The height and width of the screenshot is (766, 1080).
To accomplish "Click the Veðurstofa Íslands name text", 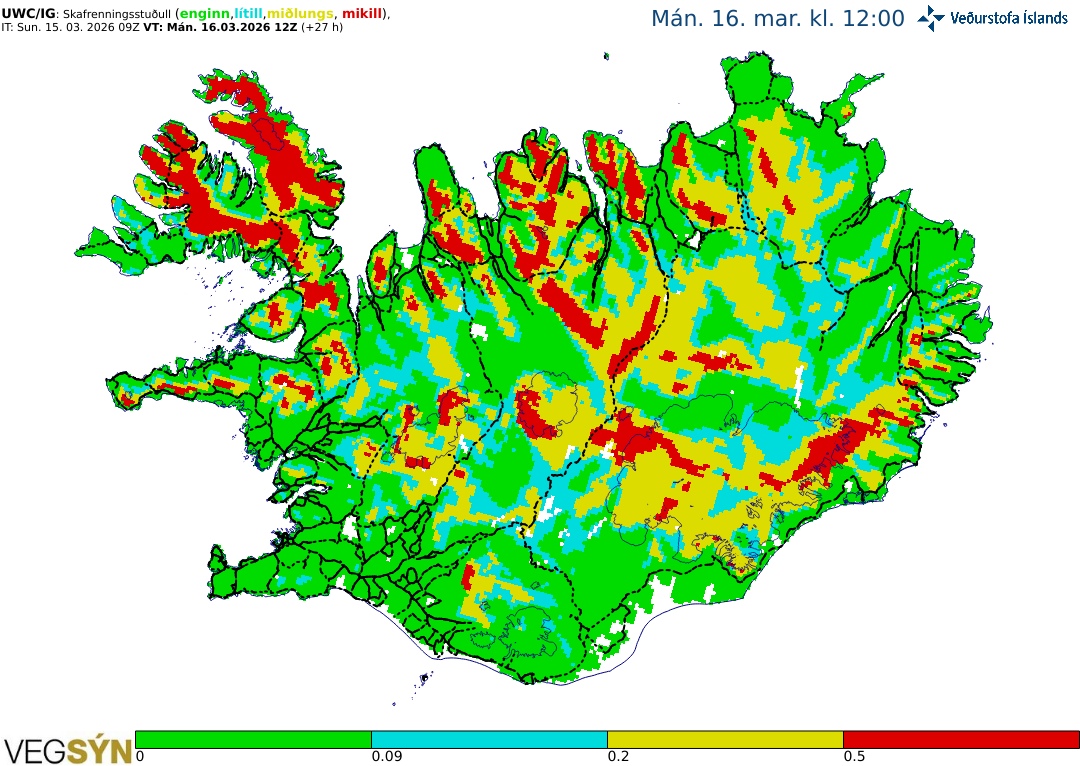I will [1008, 18].
